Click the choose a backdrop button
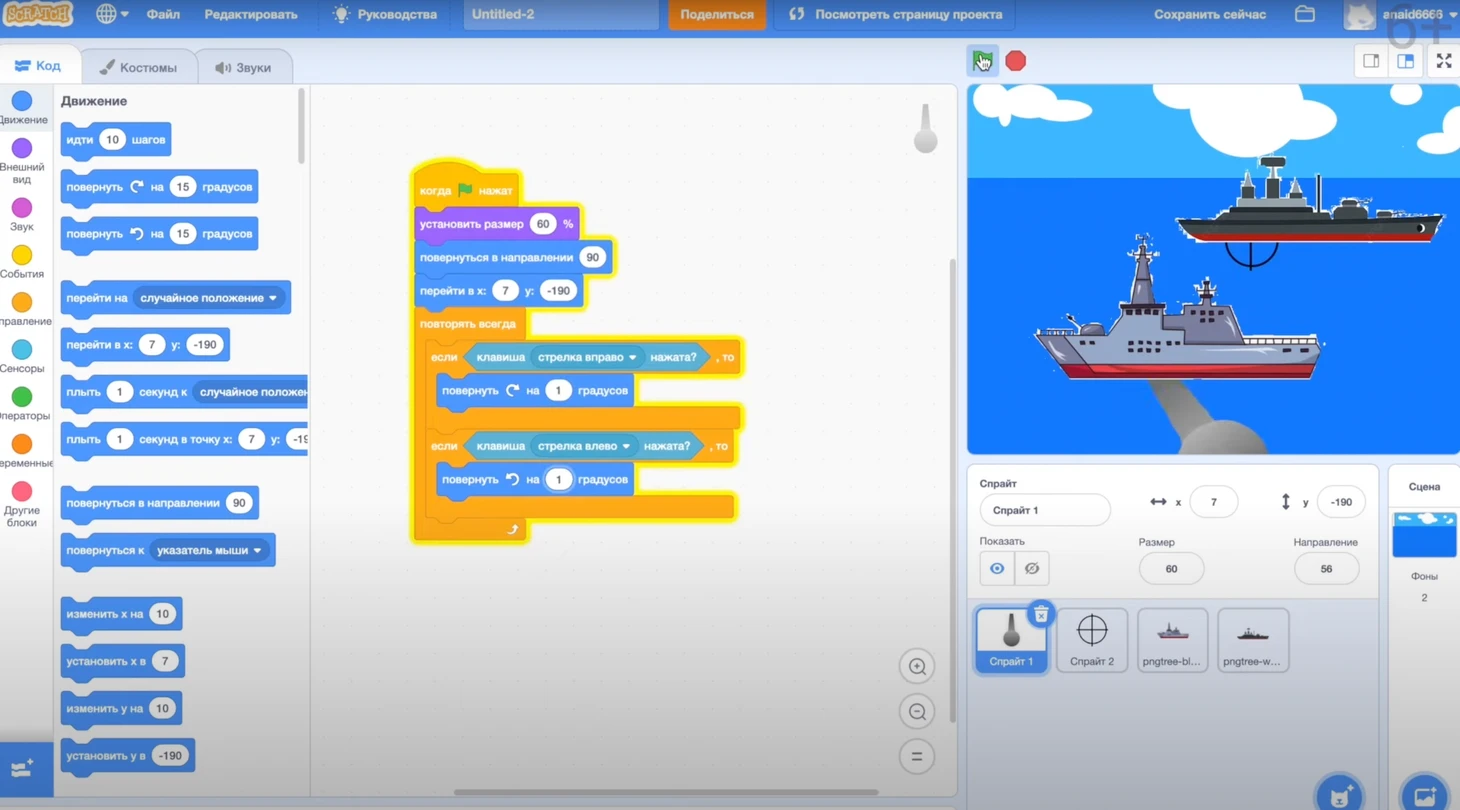The image size is (1460, 810). pos(1424,795)
